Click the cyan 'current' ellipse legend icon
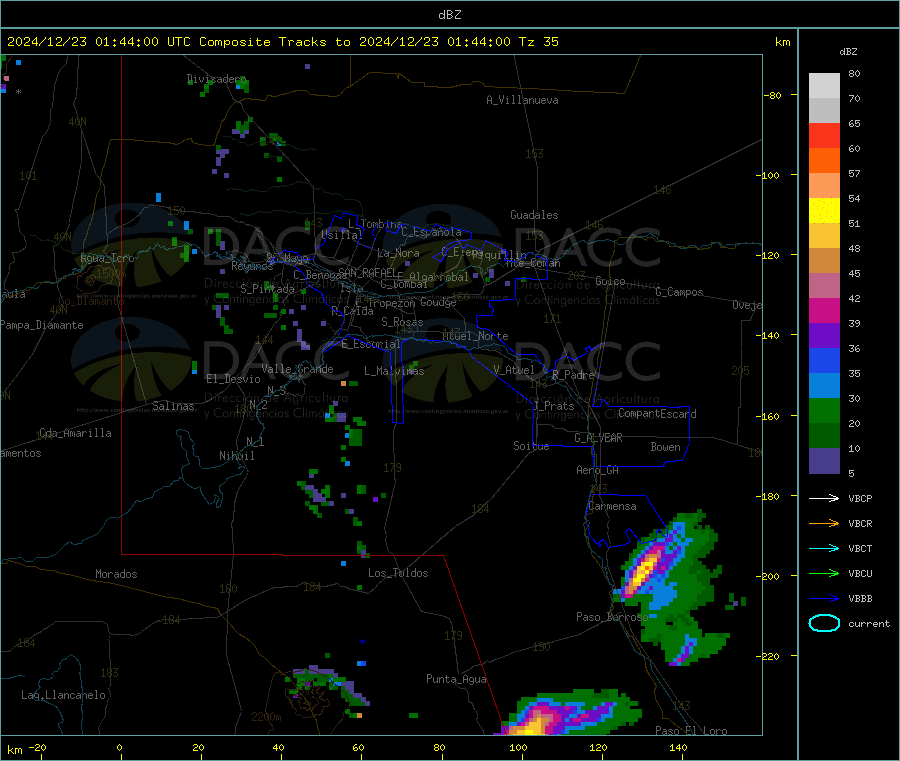900x761 pixels. pyautogui.click(x=824, y=623)
